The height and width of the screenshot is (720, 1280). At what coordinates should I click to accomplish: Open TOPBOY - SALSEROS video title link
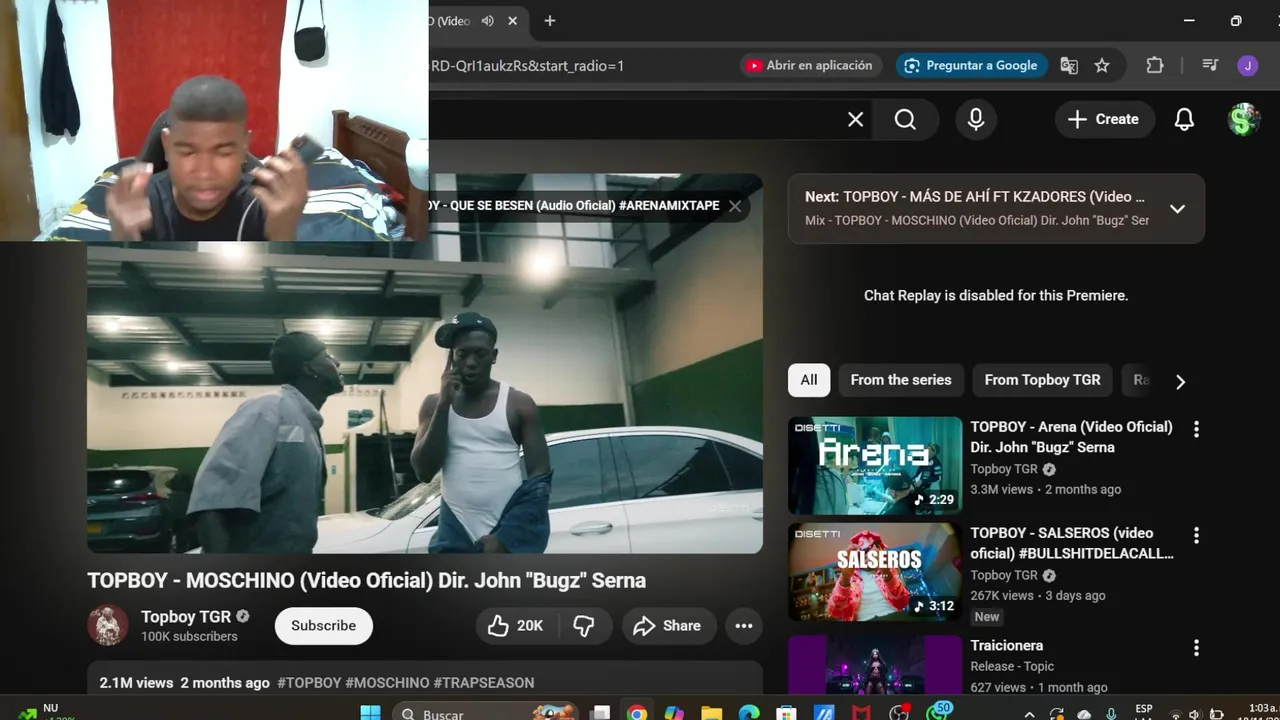click(1071, 543)
